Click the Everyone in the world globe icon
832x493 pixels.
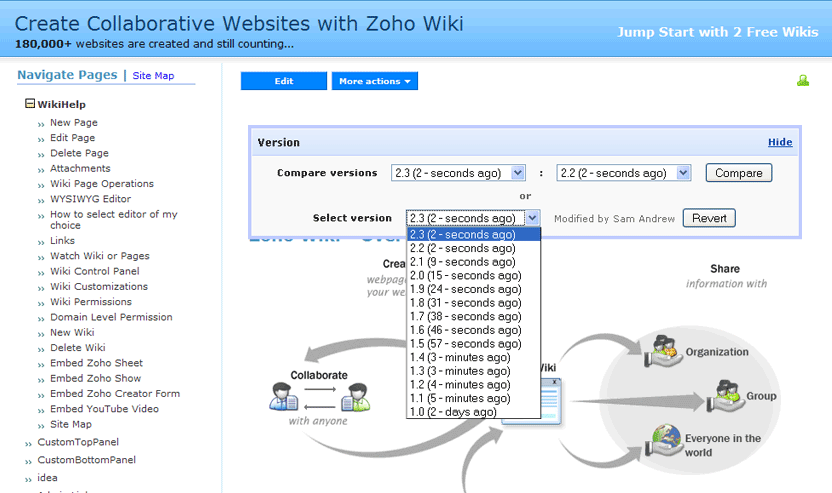(x=663, y=440)
